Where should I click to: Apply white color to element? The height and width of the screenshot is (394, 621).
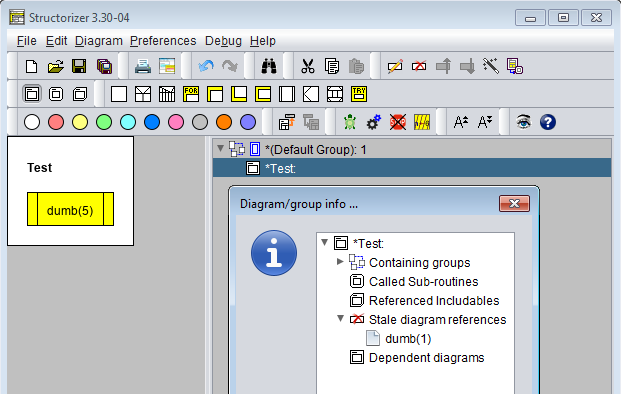(32, 122)
